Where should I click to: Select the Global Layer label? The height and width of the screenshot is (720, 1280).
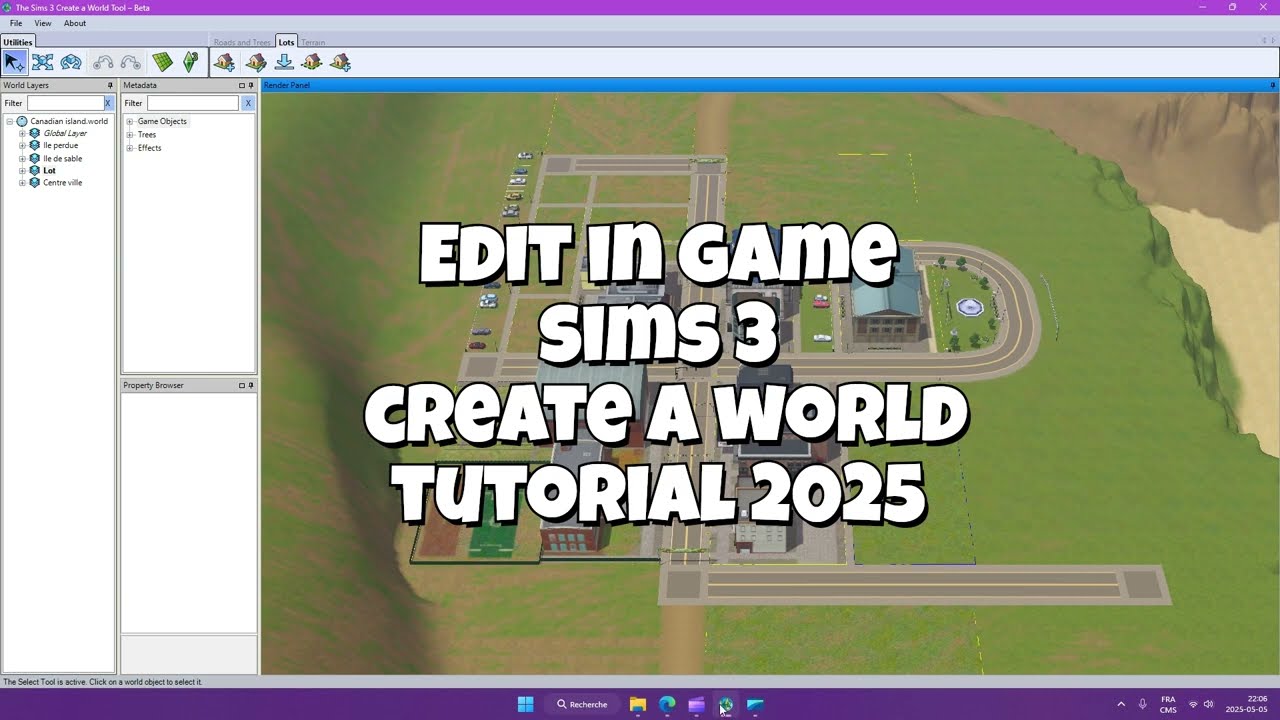[x=65, y=133]
